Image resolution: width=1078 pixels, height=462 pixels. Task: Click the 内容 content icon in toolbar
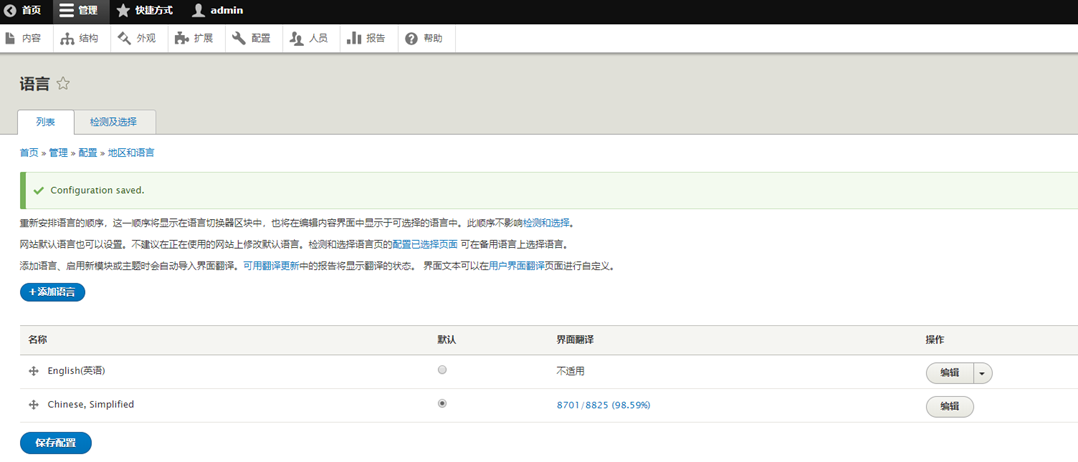[x=11, y=38]
